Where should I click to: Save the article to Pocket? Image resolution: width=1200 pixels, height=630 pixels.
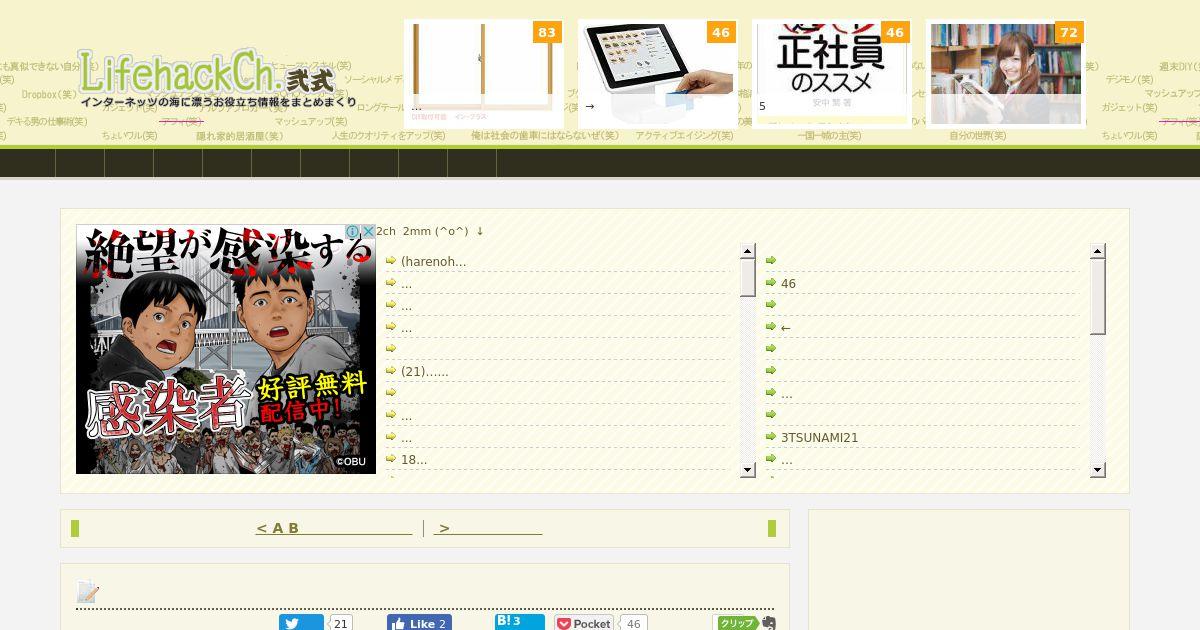(584, 623)
